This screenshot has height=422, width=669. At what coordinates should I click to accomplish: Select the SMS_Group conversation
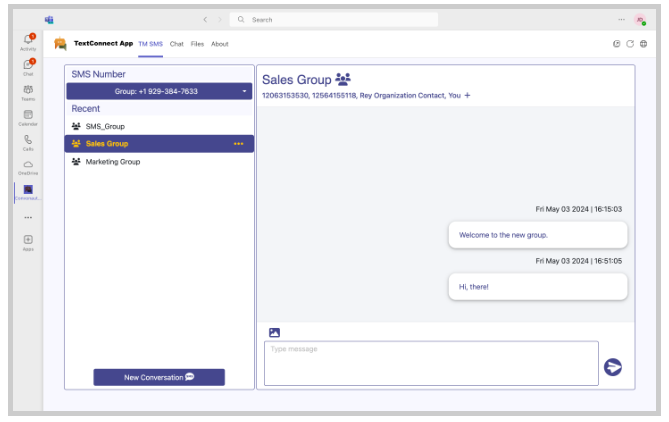[x=159, y=126]
